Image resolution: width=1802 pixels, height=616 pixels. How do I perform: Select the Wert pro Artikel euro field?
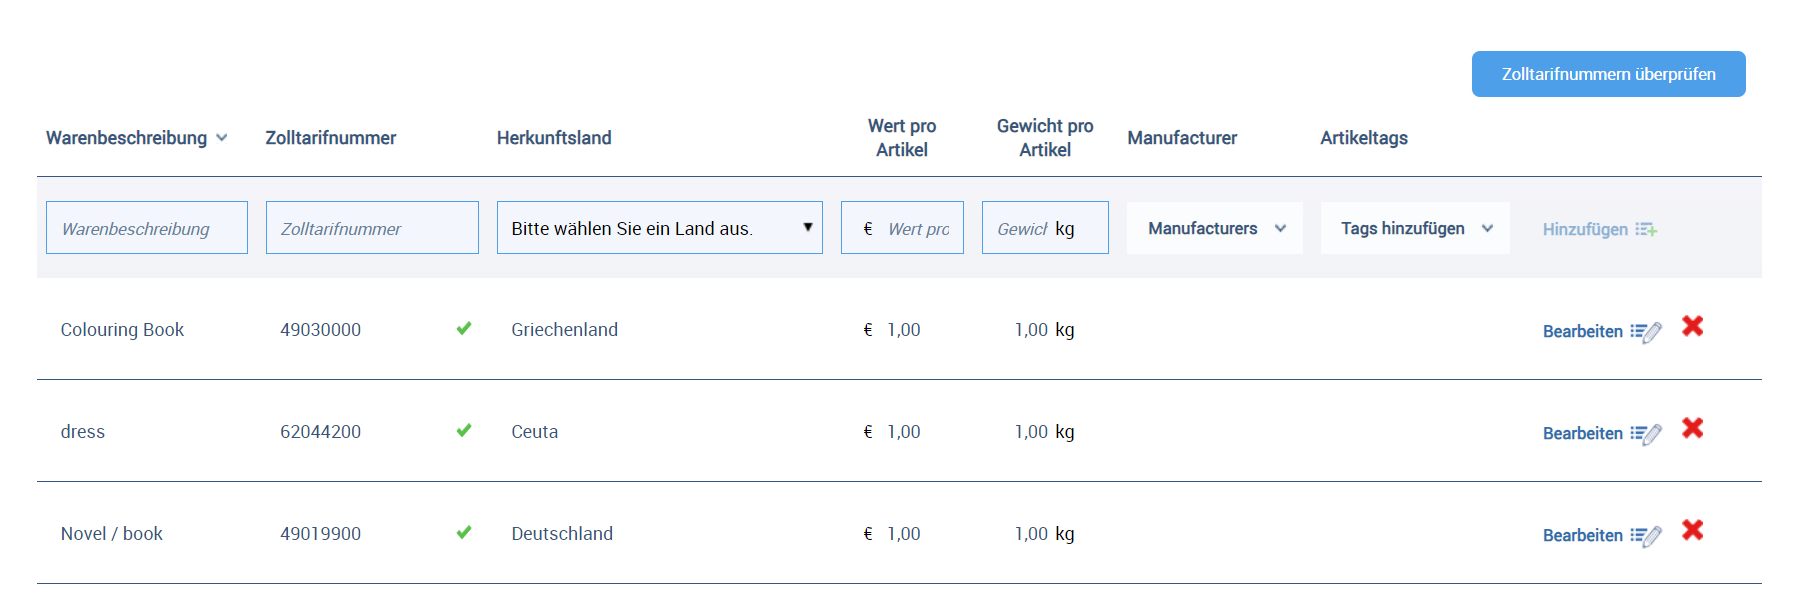click(915, 228)
